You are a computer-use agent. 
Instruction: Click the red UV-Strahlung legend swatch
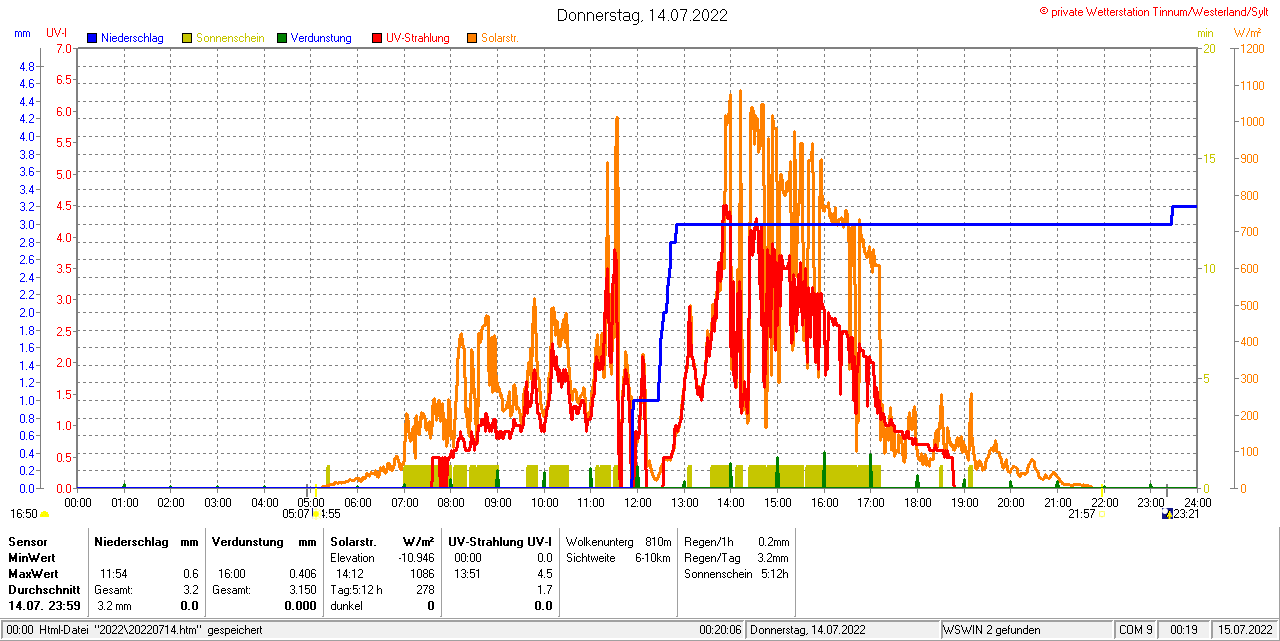coord(377,38)
